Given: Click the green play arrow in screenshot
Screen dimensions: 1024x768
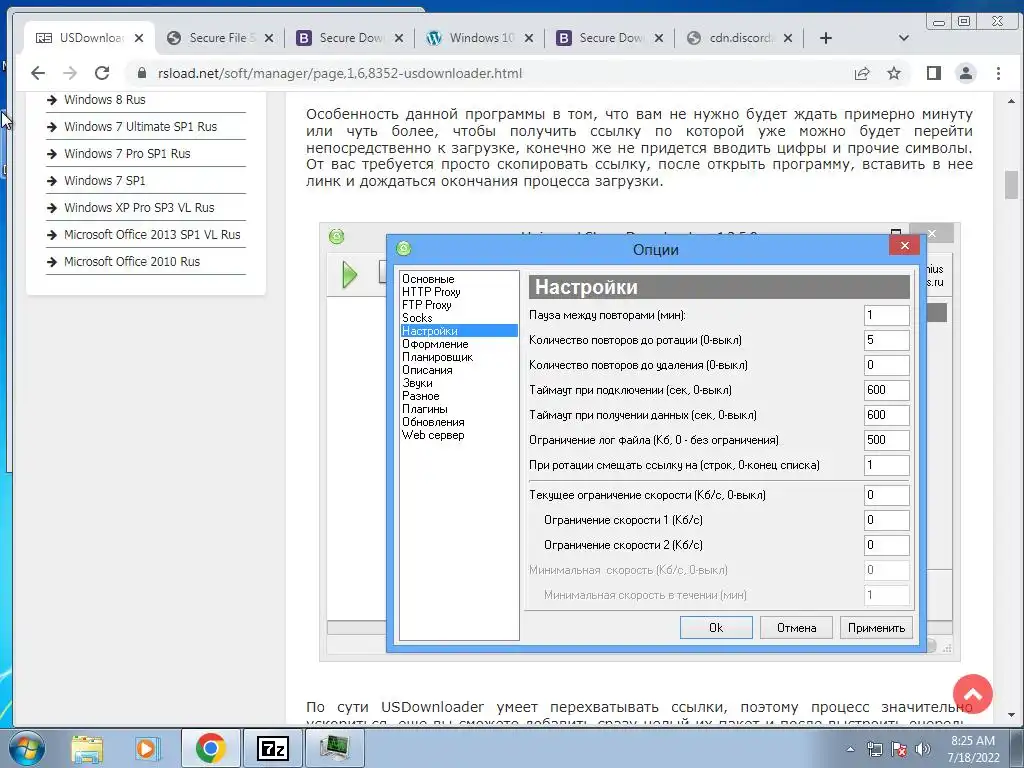Looking at the screenshot, I should click(x=349, y=275).
